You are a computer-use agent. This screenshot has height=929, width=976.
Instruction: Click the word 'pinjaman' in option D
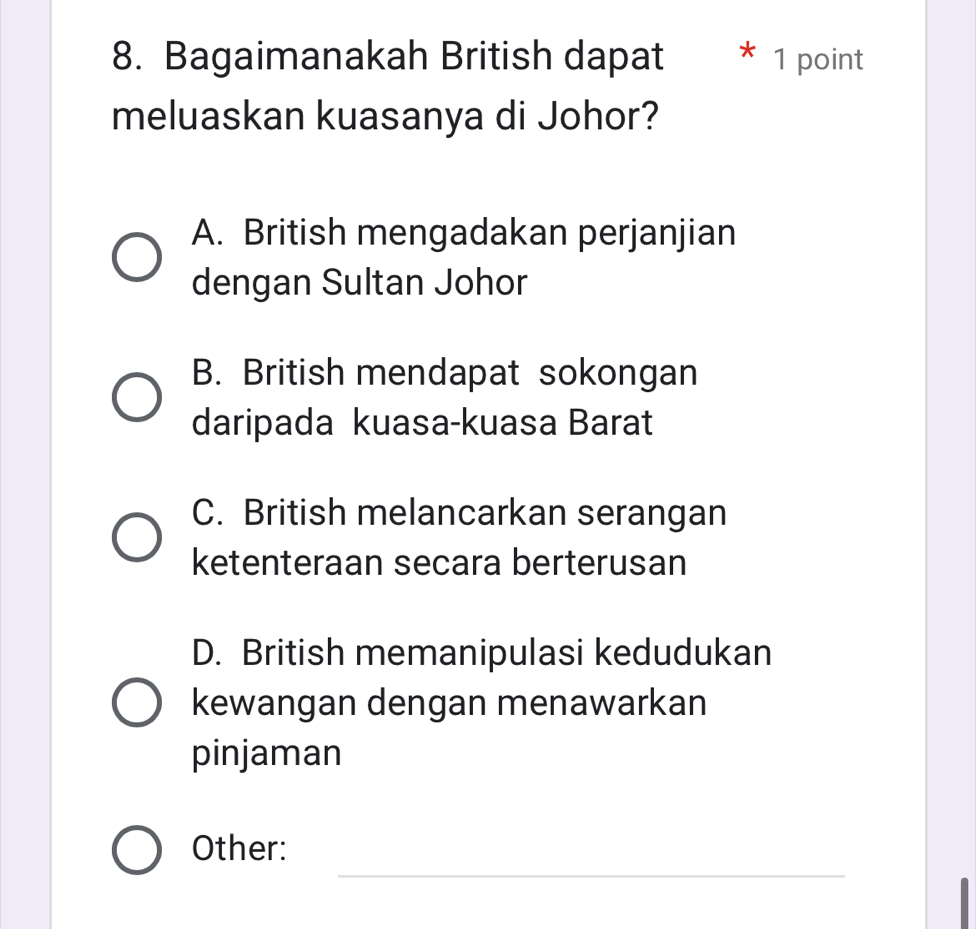coord(266,753)
